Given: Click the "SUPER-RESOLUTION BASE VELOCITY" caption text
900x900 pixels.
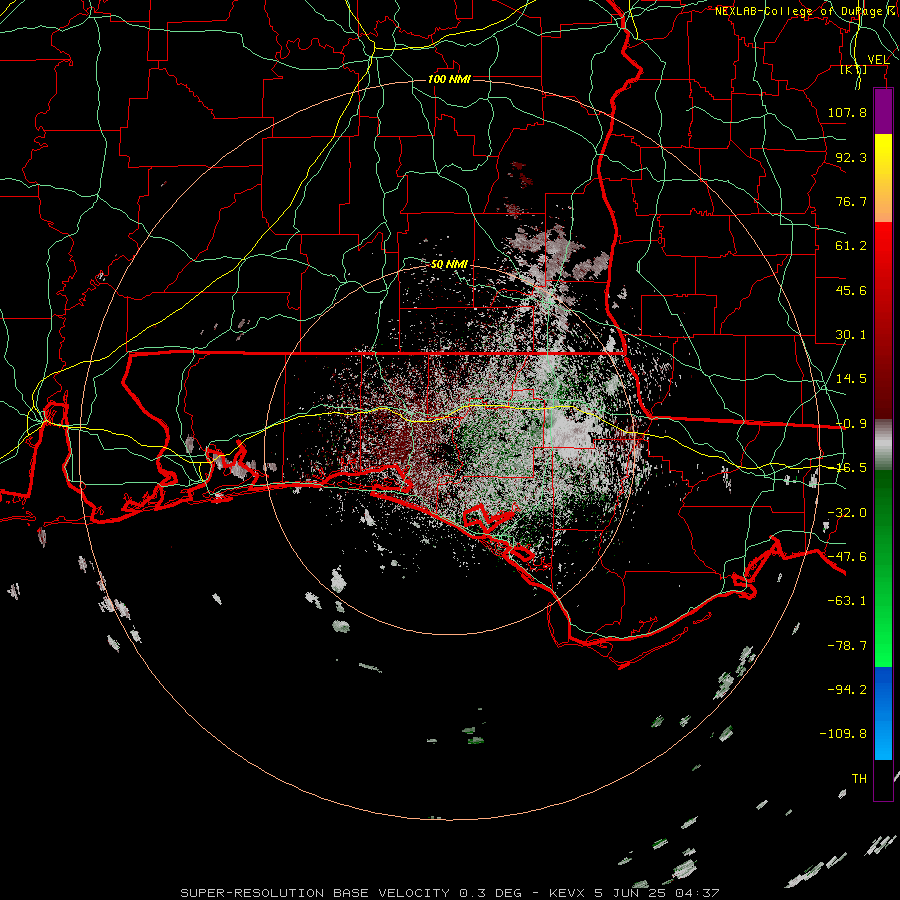Looking at the screenshot, I should point(317,893).
